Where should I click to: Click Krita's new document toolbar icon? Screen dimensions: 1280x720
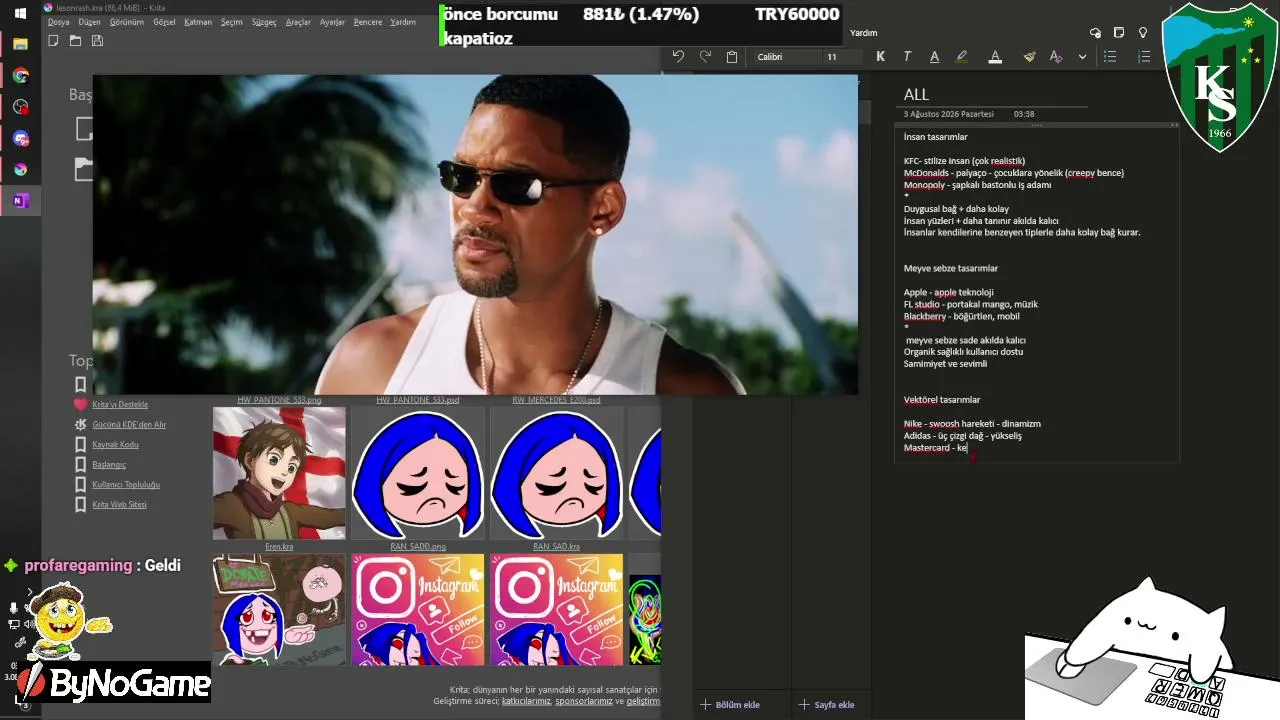point(53,41)
